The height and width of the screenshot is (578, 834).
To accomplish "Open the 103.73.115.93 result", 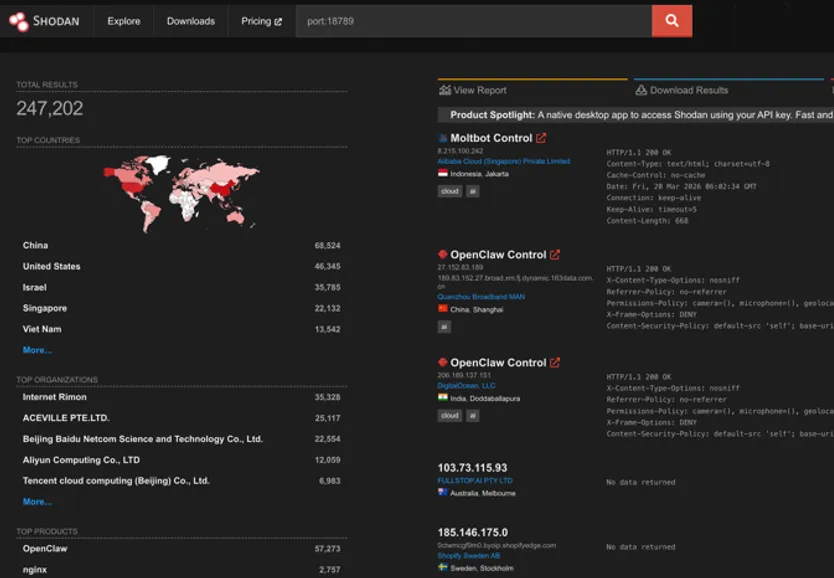I will tap(472, 468).
